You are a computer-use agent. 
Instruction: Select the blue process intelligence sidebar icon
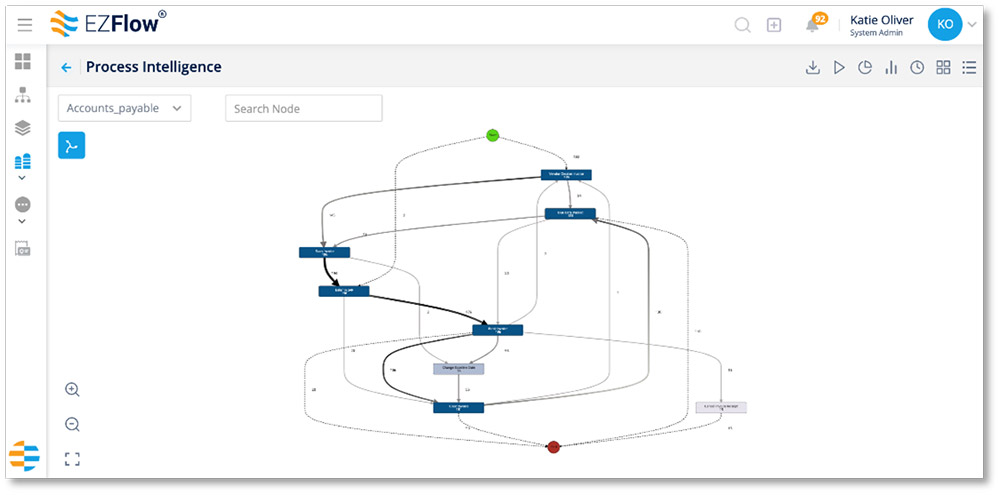pos(23,161)
